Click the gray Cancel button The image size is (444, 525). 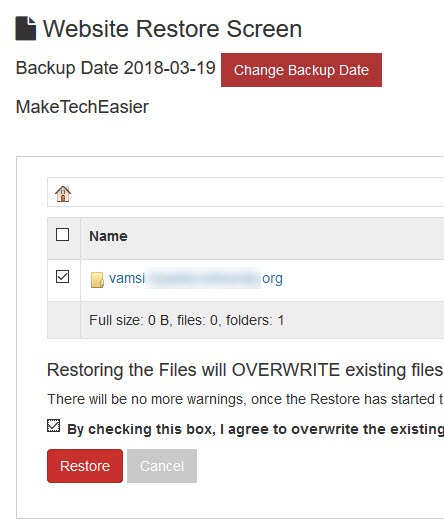coord(162,466)
